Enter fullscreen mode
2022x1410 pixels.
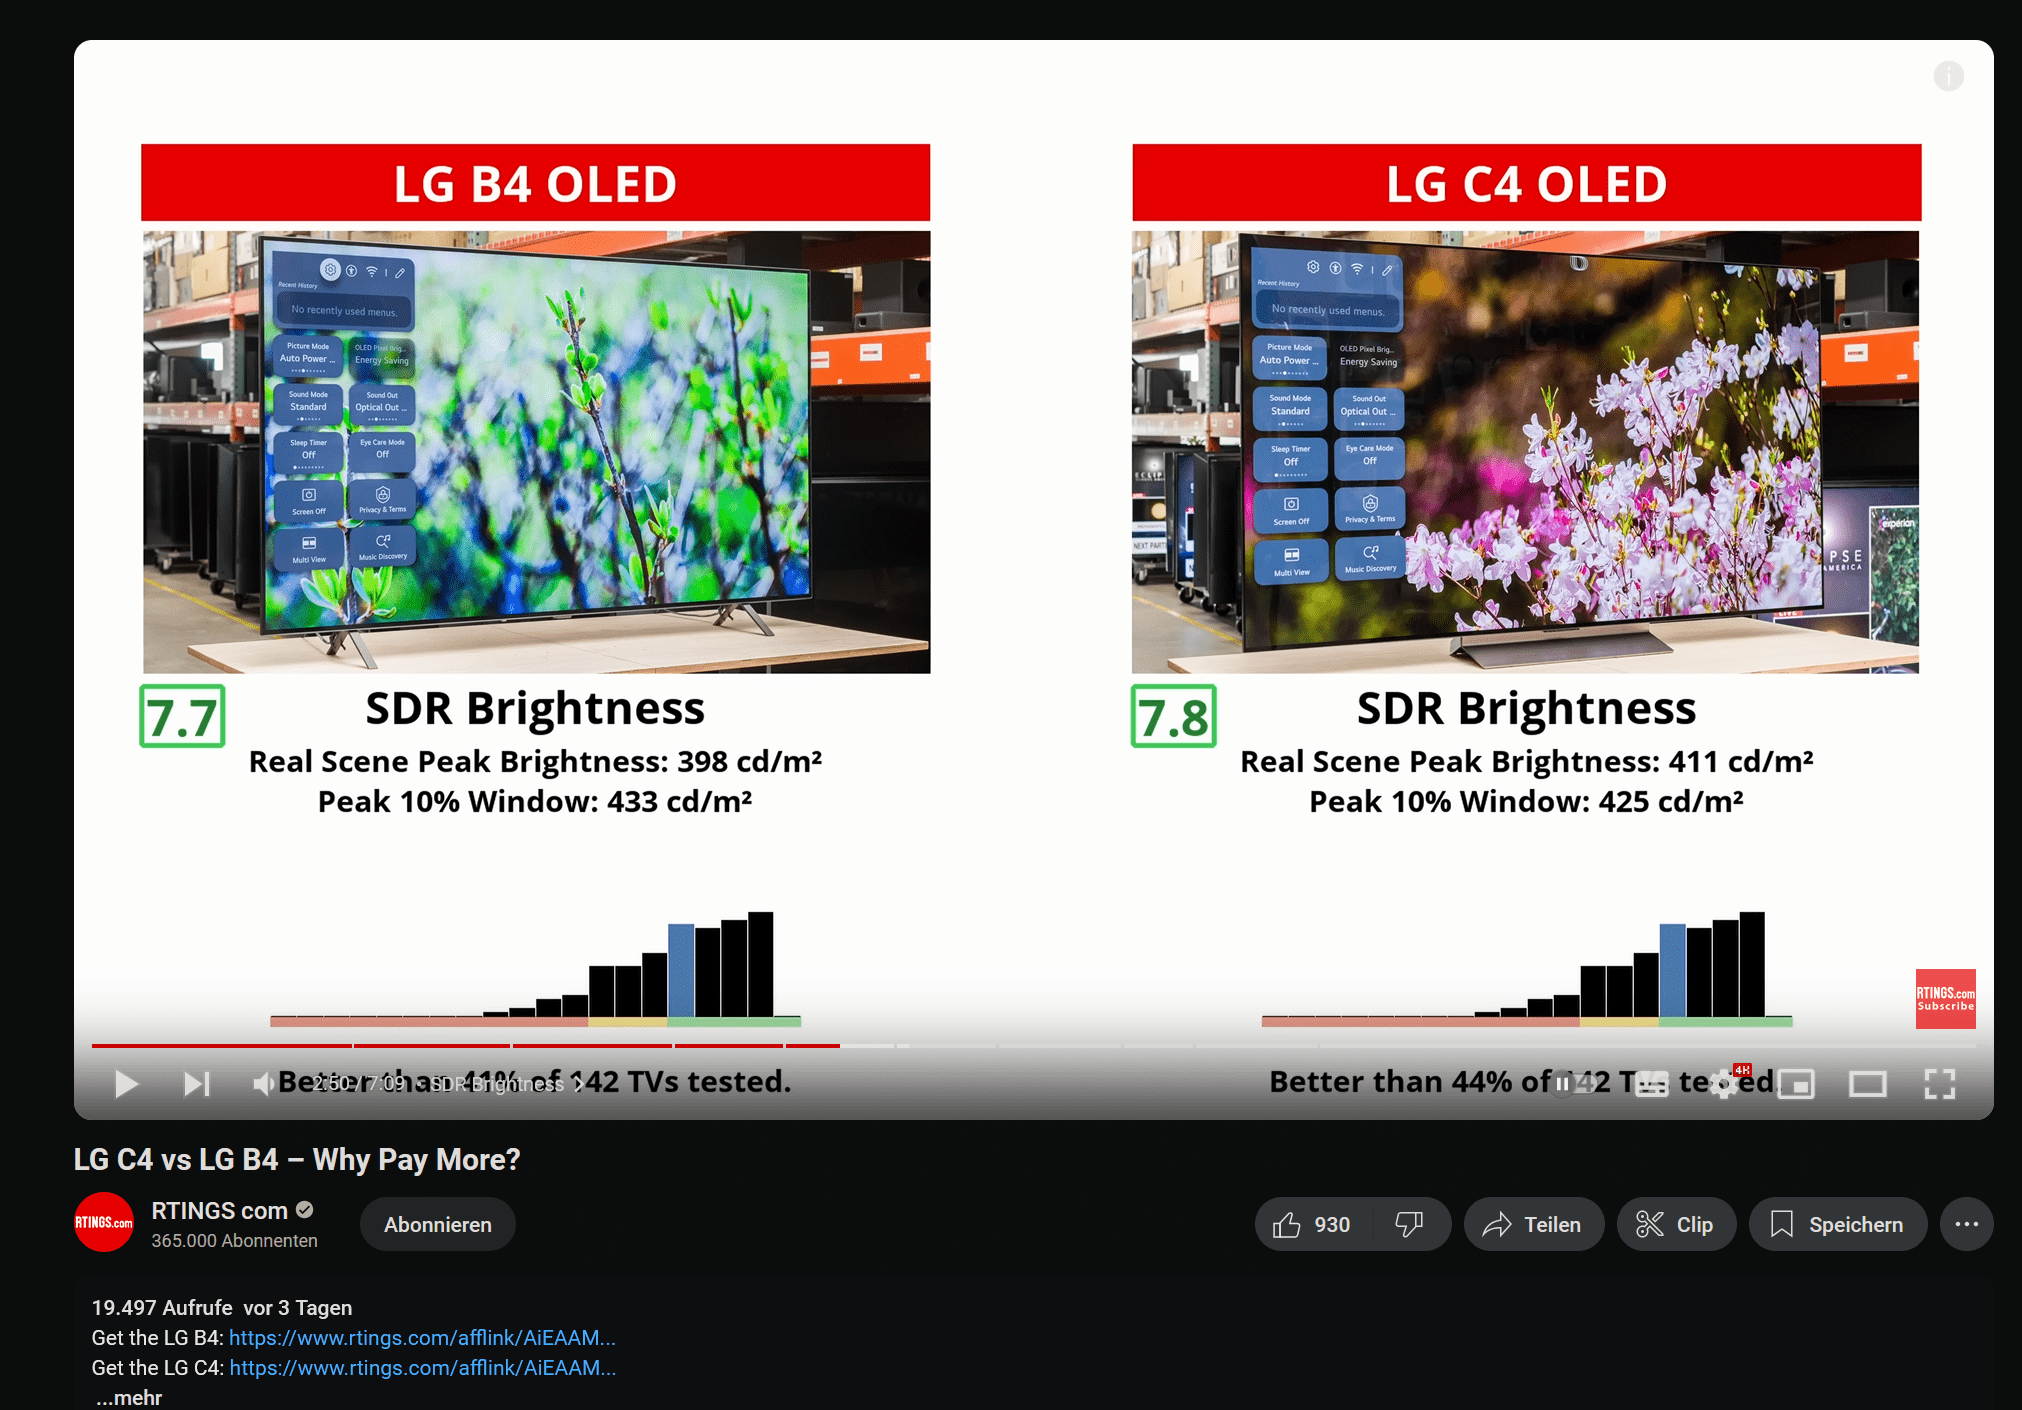1939,1084
